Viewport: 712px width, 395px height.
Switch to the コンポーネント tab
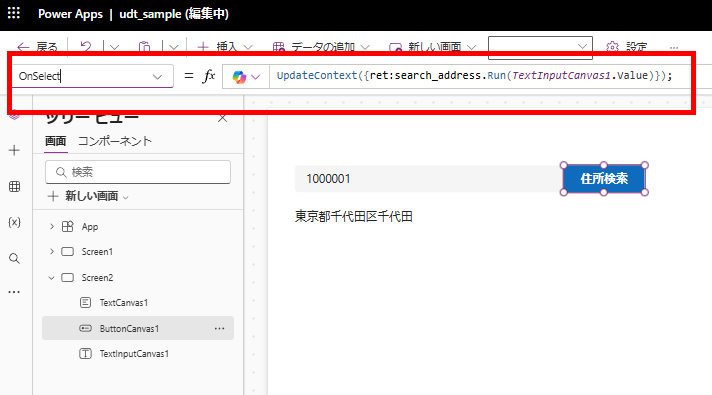pyautogui.click(x=115, y=141)
